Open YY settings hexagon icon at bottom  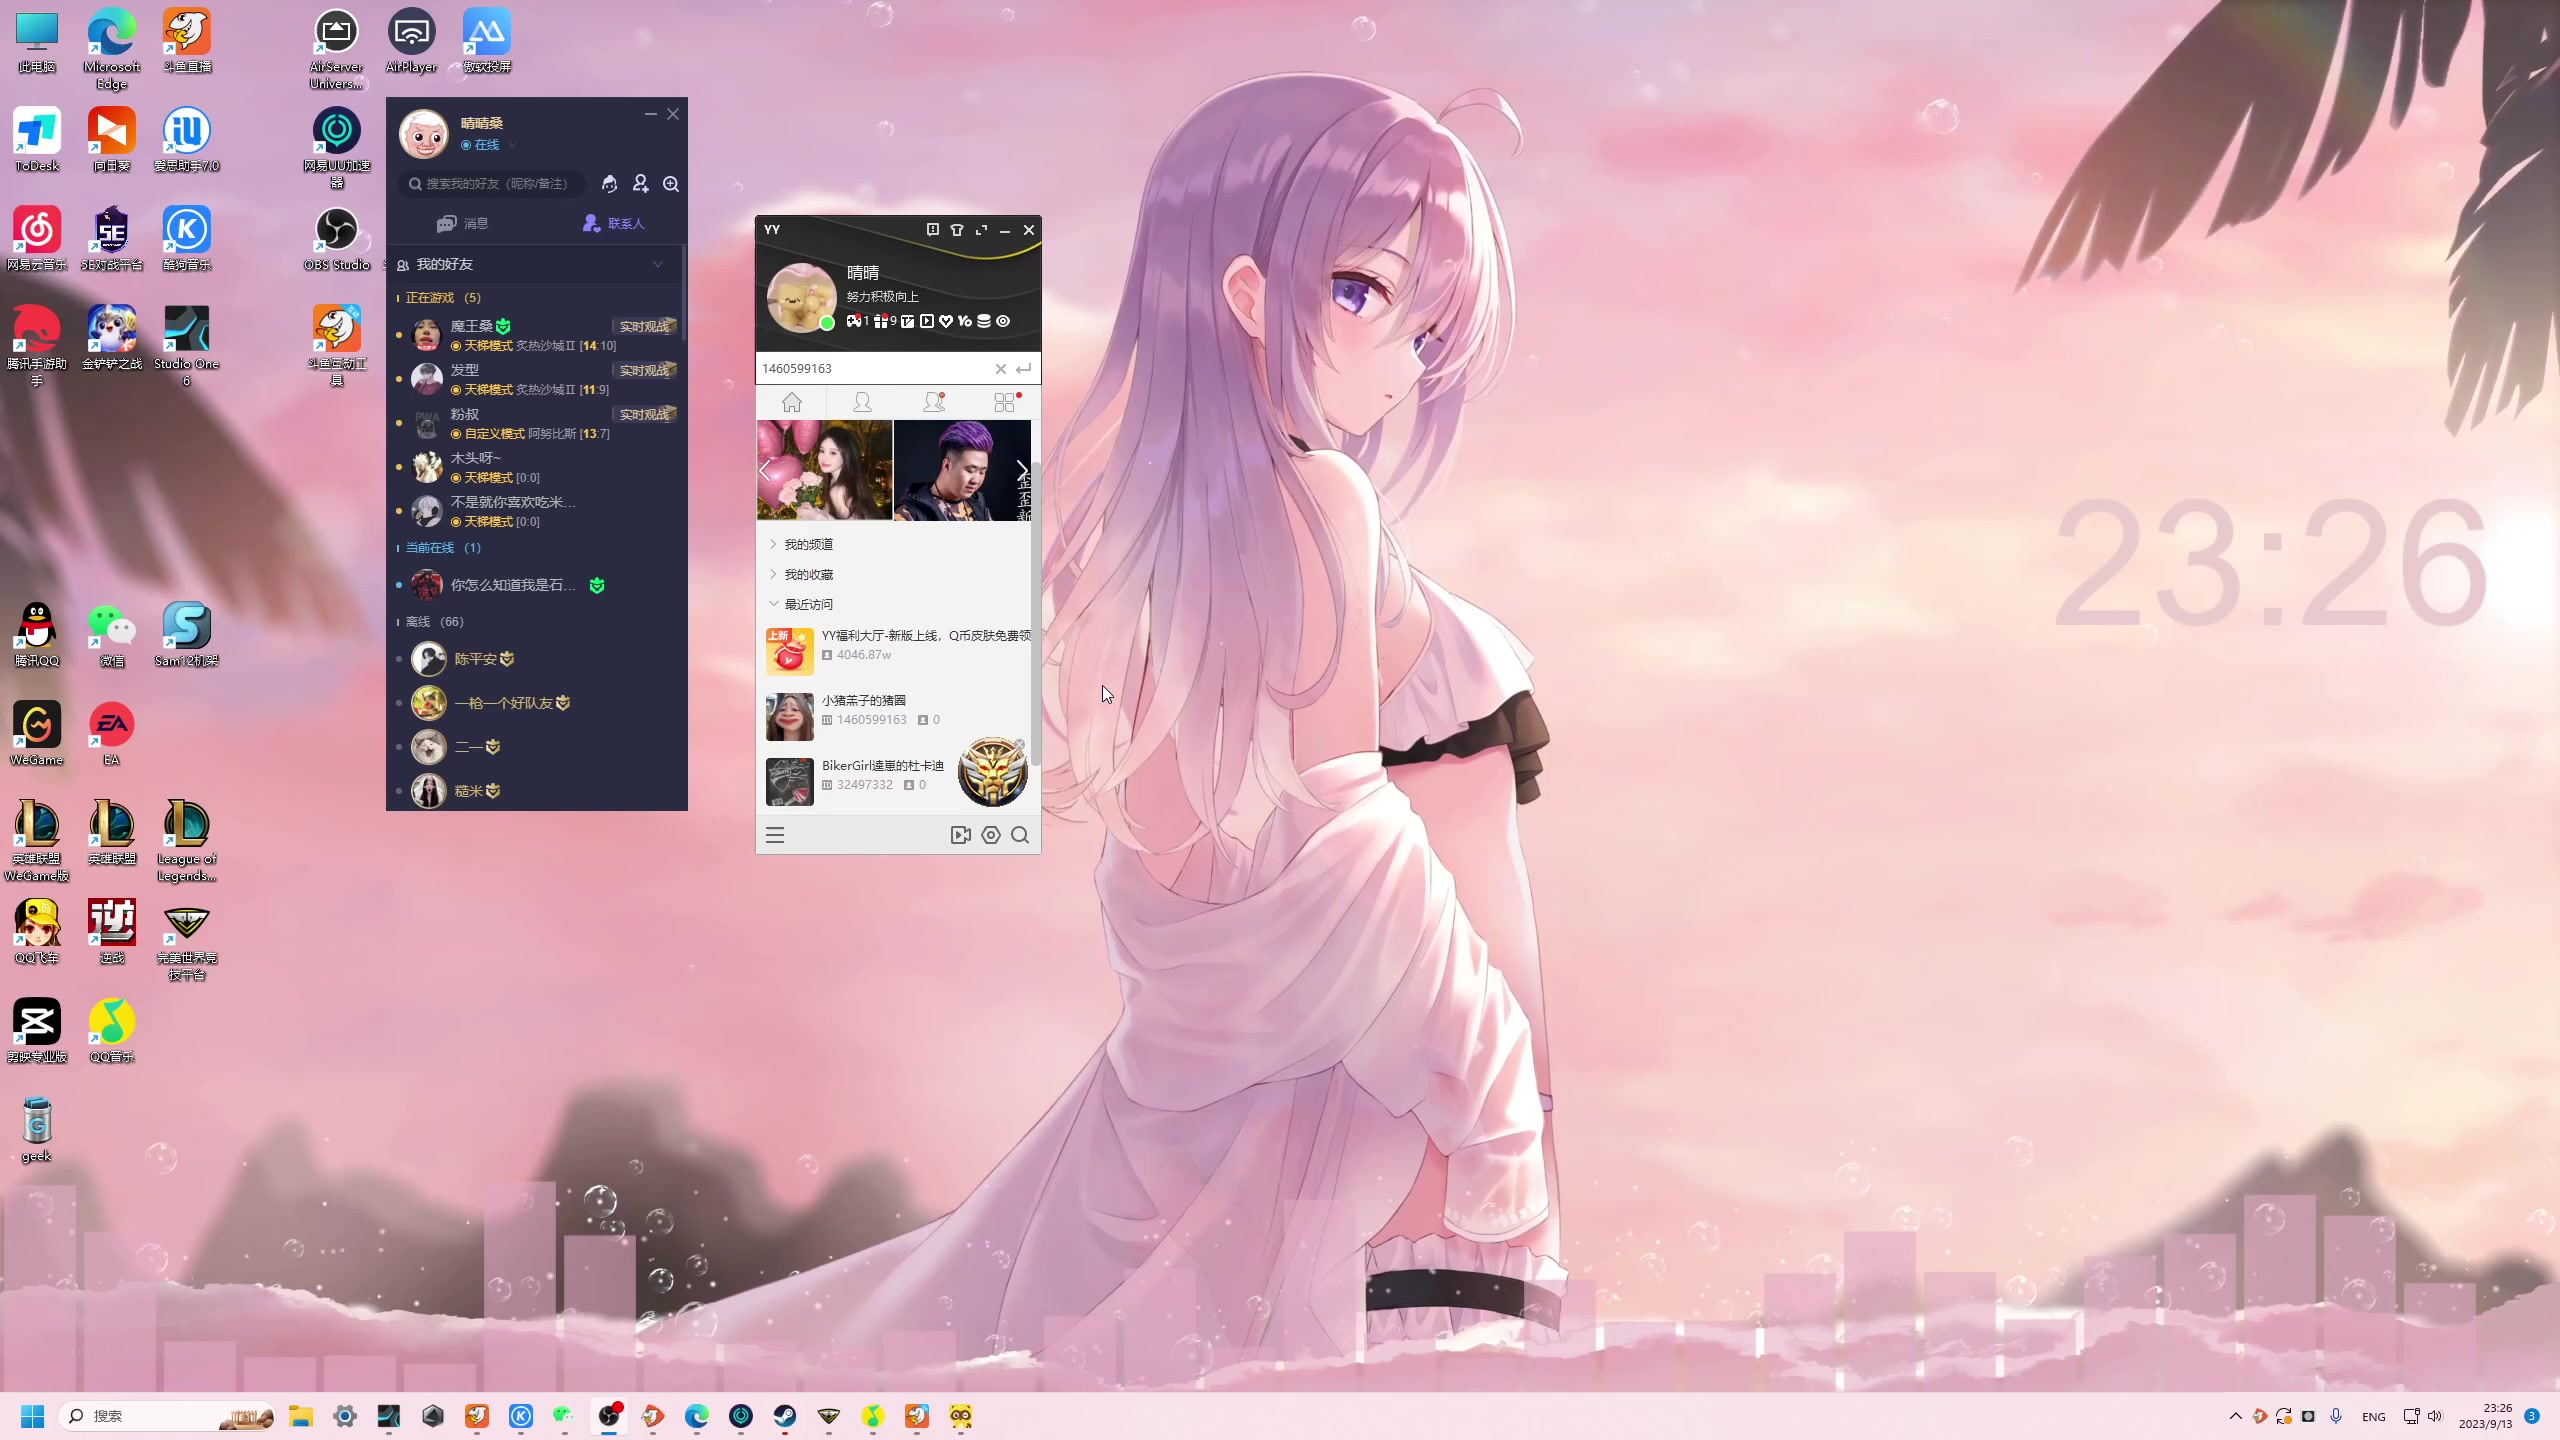(991, 835)
